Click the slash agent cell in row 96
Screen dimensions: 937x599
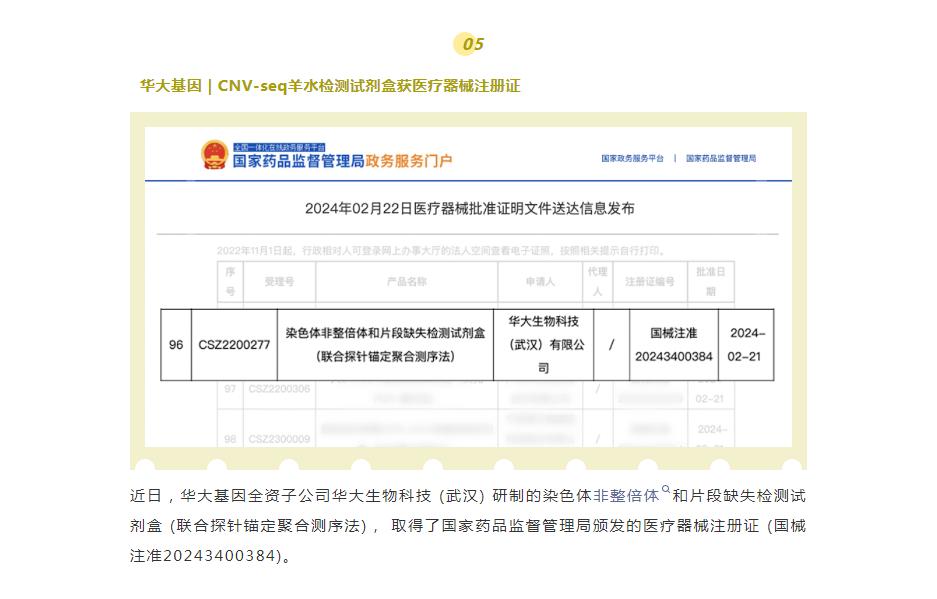611,345
